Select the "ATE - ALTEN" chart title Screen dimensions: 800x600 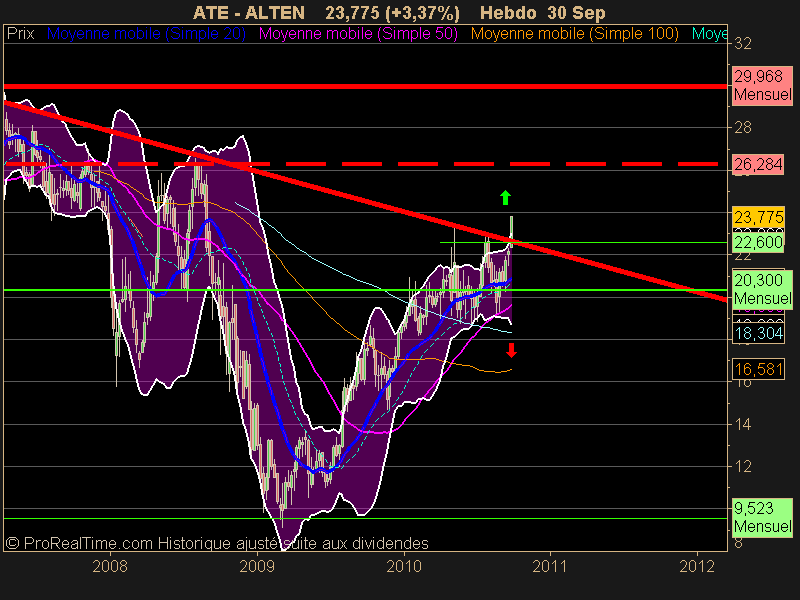click(249, 12)
